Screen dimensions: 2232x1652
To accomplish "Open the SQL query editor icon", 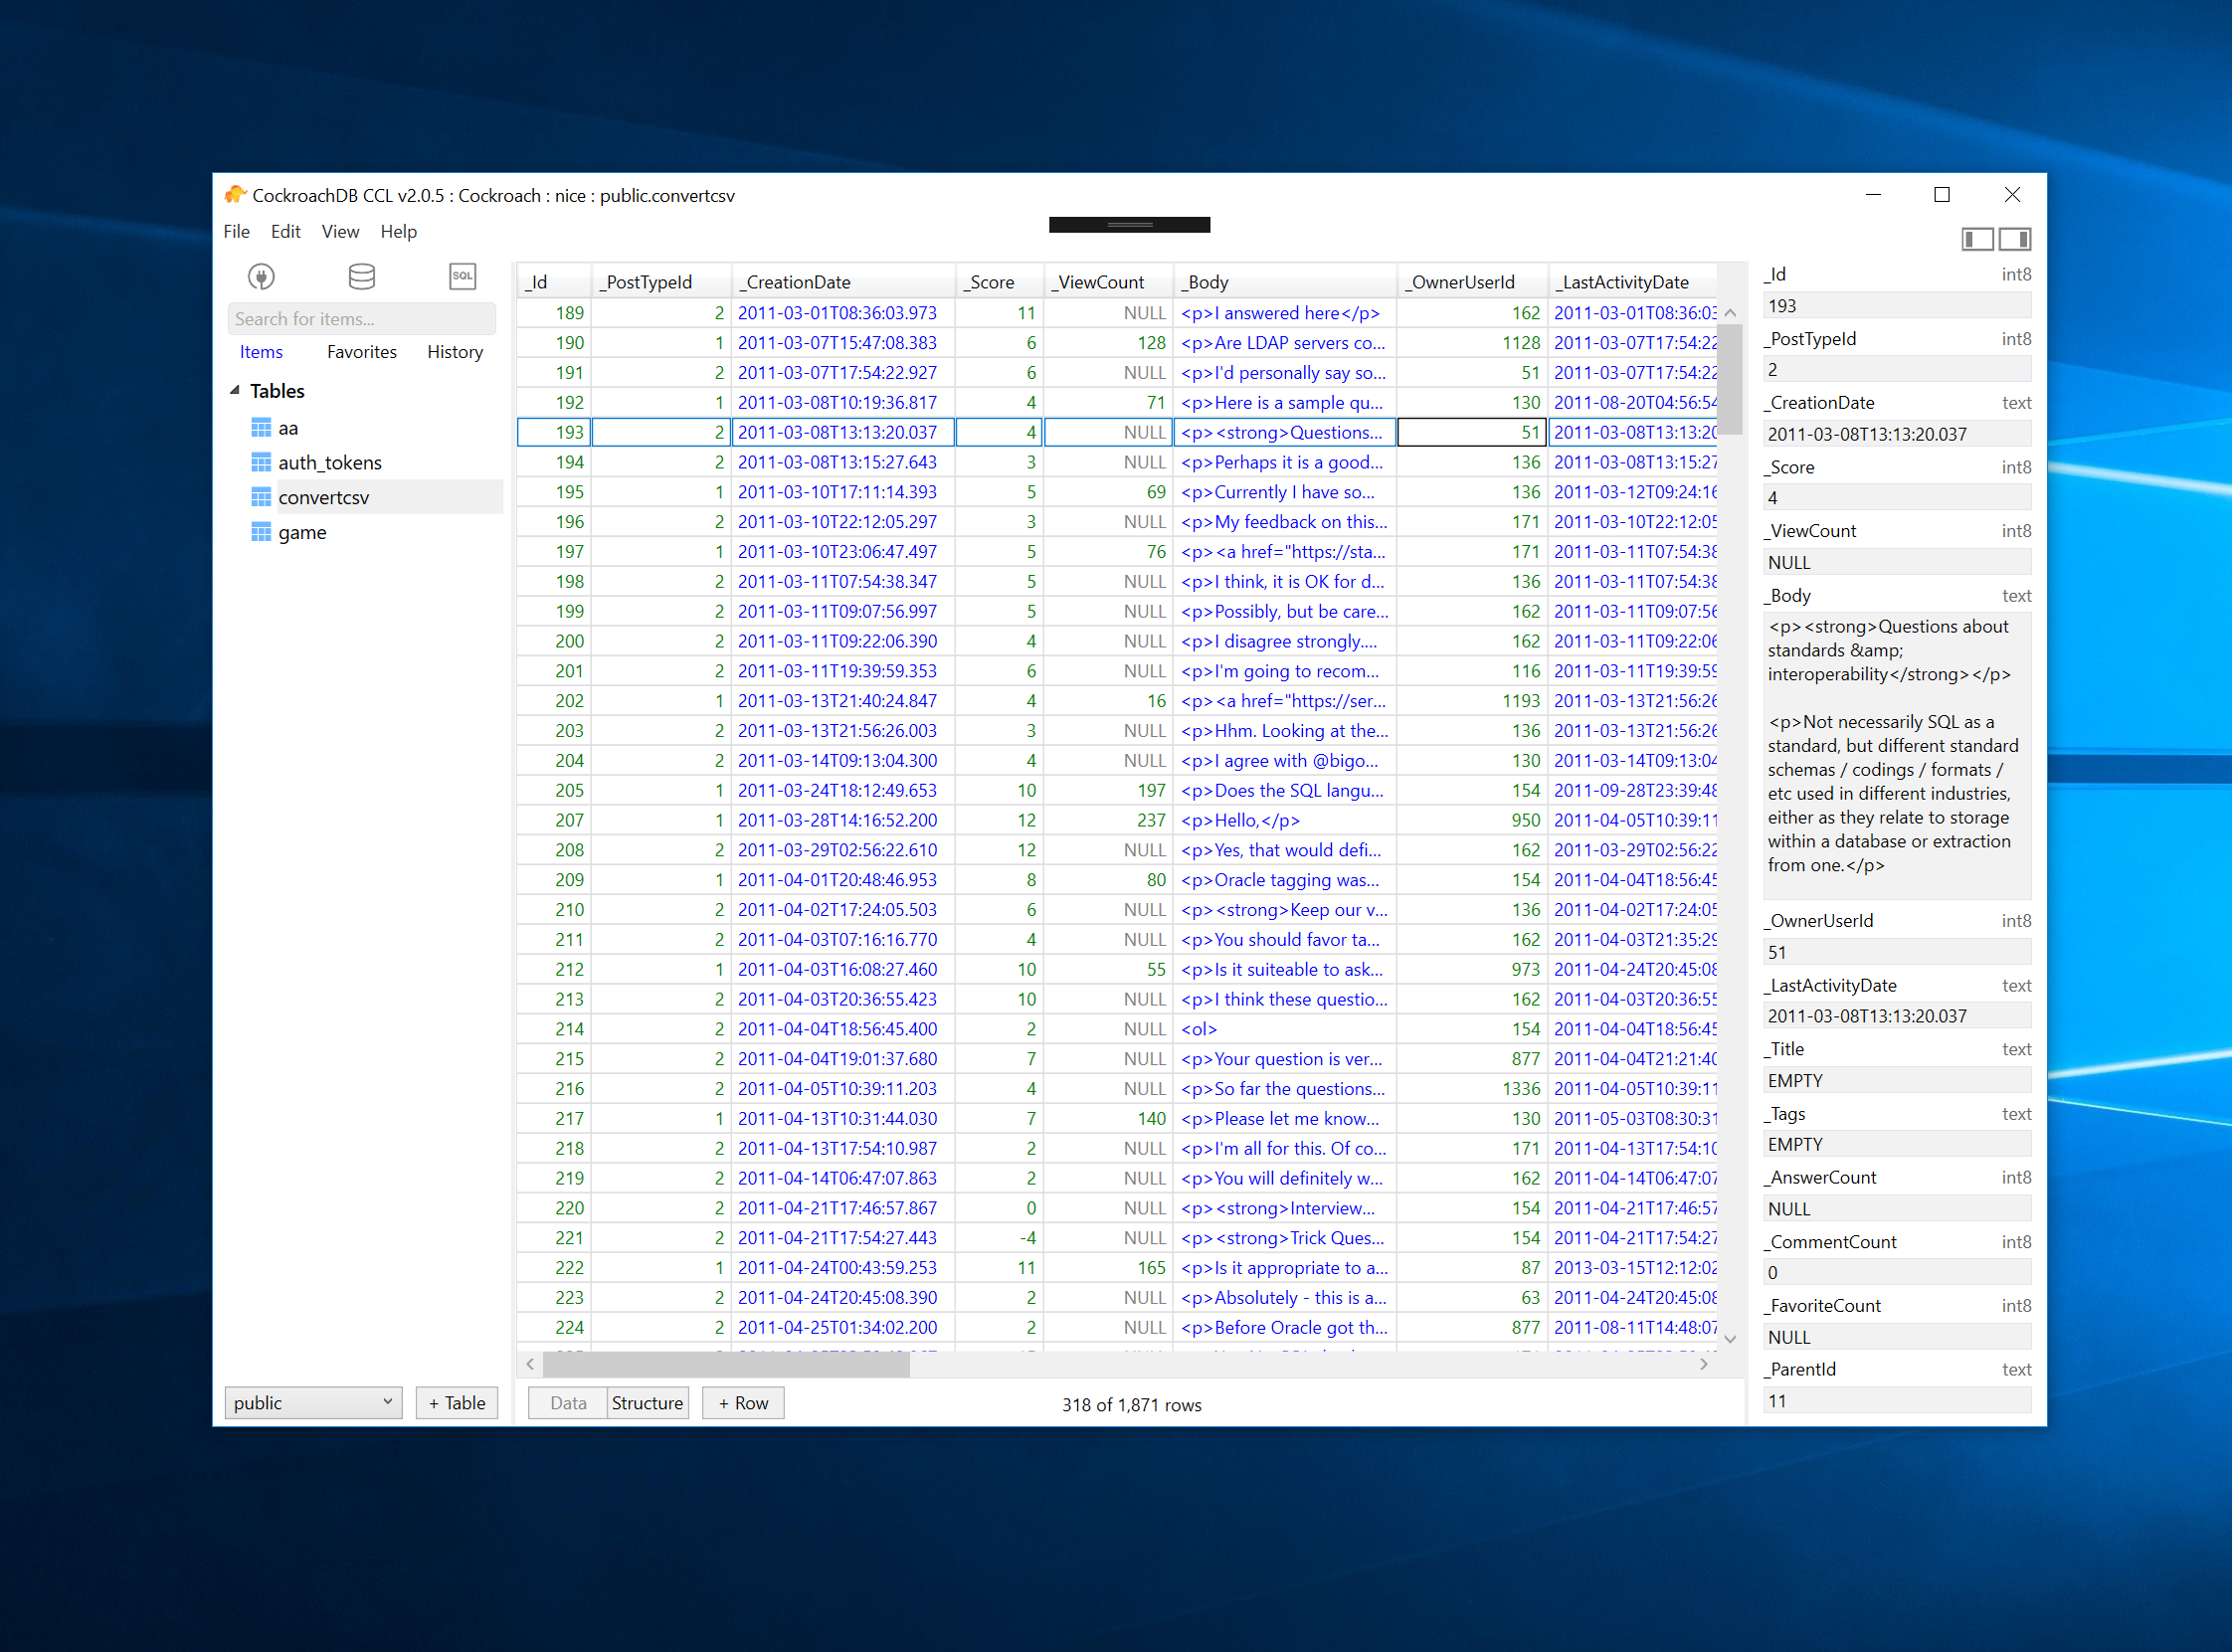I will pyautogui.click(x=462, y=276).
